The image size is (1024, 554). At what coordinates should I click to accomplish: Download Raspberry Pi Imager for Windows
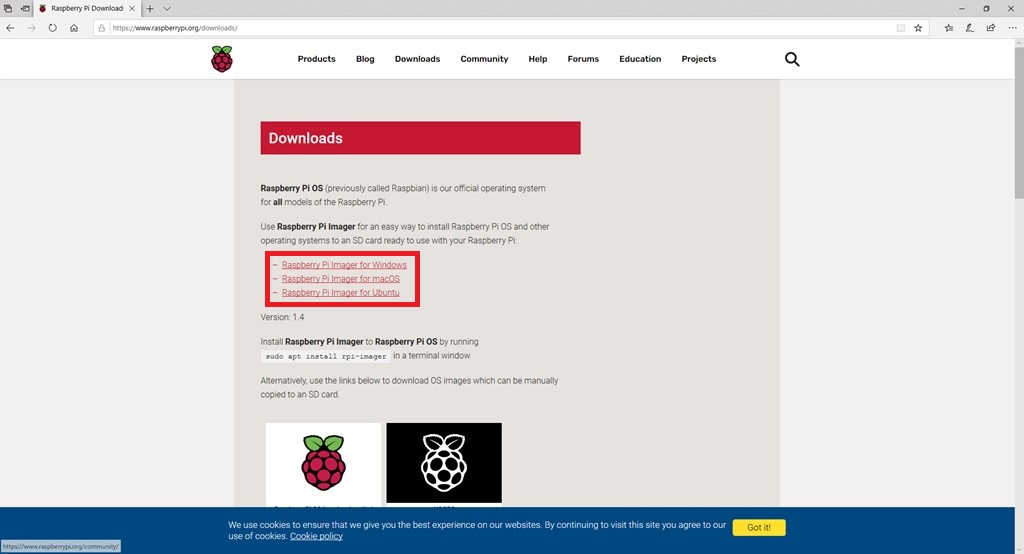point(344,265)
